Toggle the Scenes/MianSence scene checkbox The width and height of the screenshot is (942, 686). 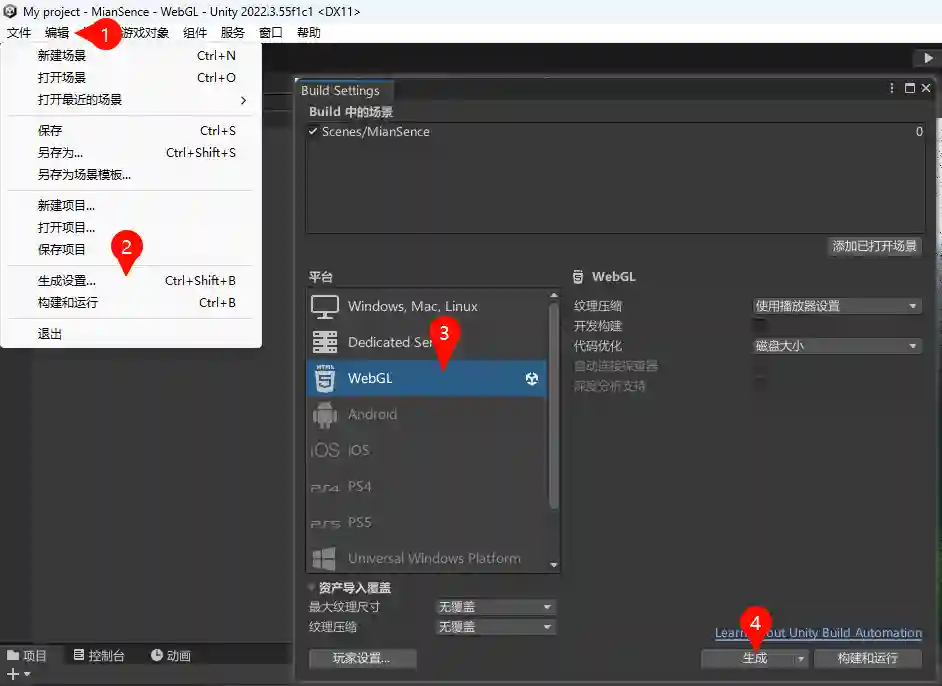(314, 131)
